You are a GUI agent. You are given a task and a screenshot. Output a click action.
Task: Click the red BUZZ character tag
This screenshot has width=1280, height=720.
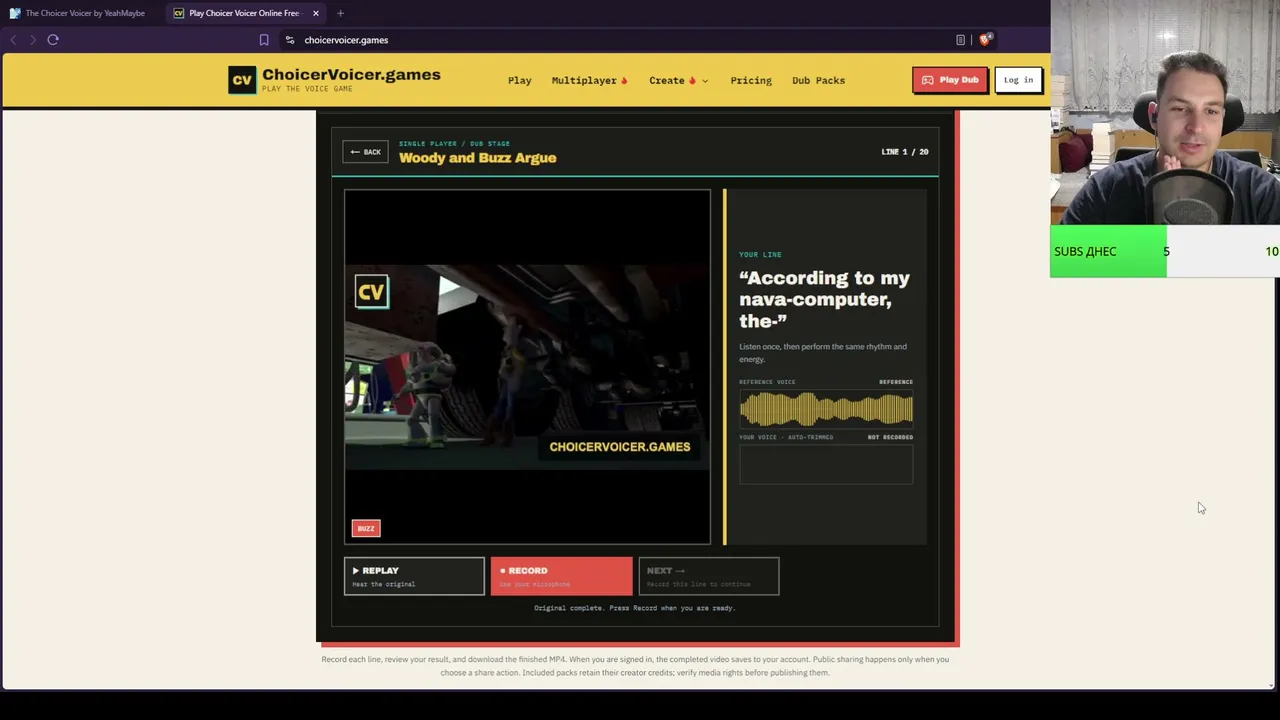point(366,528)
